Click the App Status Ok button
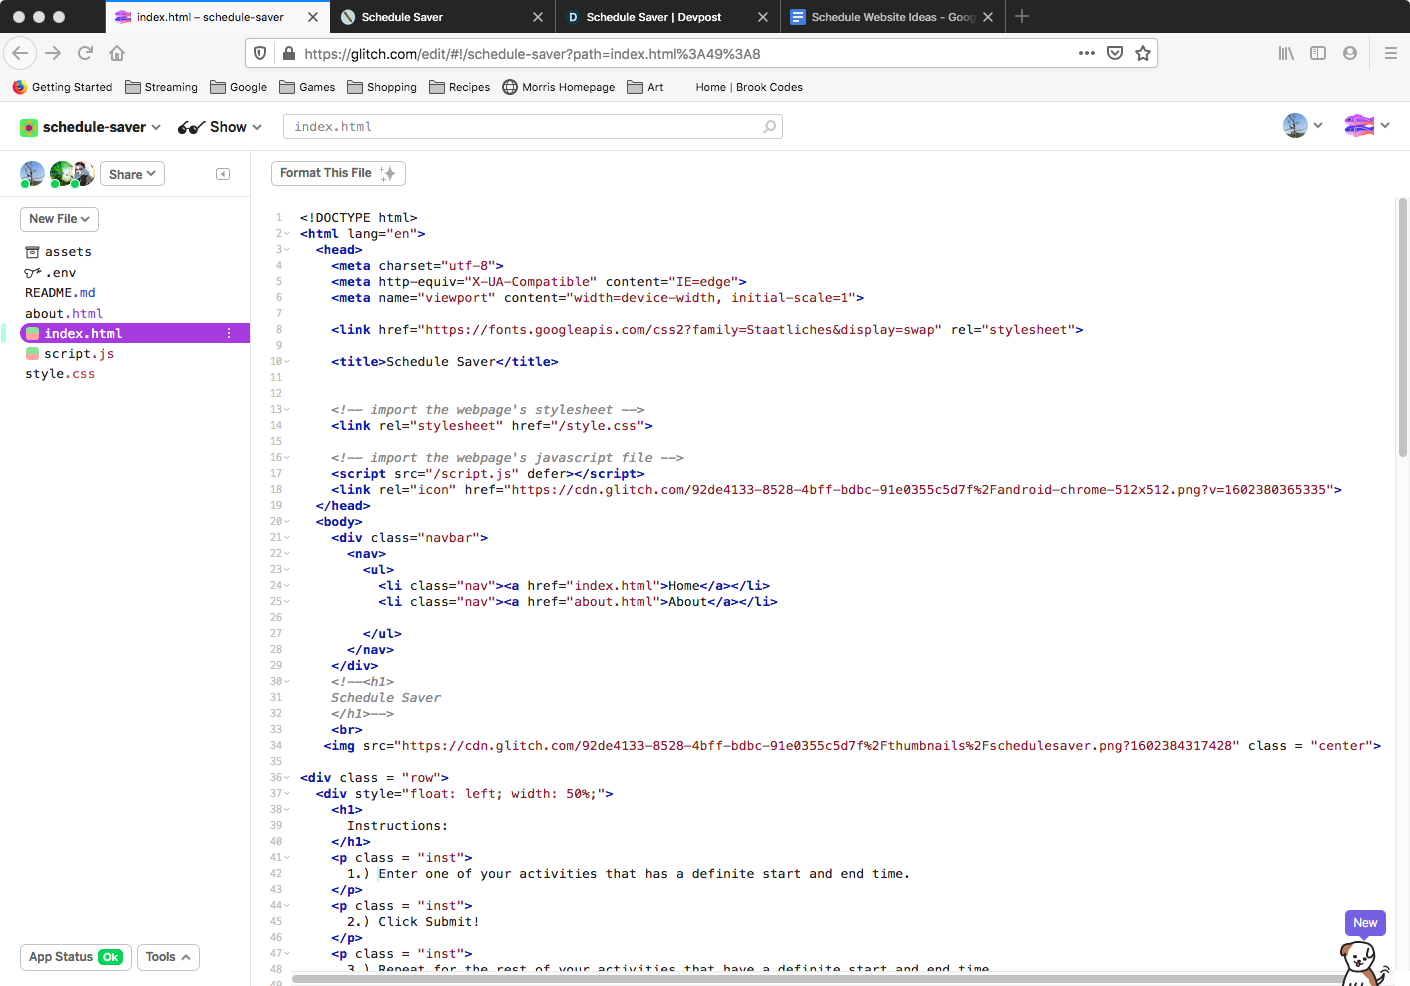Screen dimensions: 1410x986 pyautogui.click(x=76, y=957)
